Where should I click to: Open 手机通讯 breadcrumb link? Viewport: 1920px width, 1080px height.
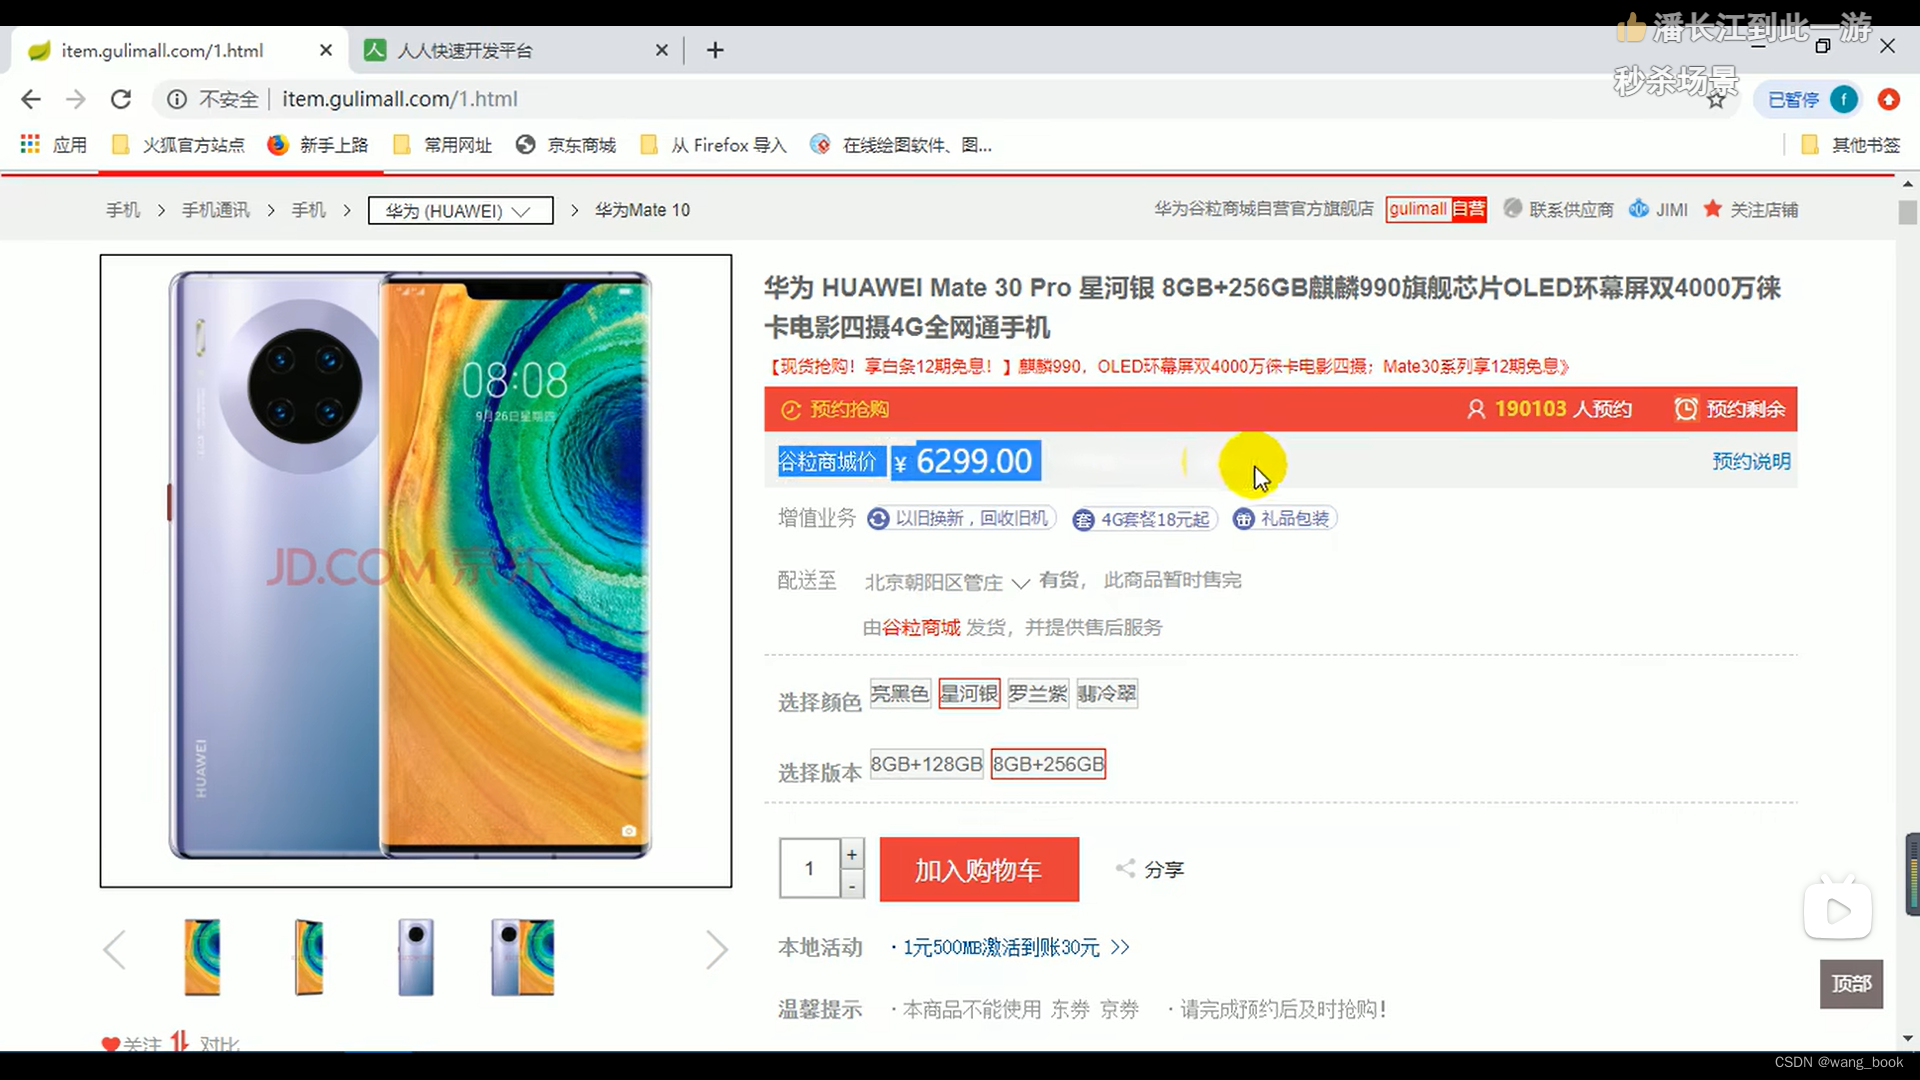tap(216, 210)
